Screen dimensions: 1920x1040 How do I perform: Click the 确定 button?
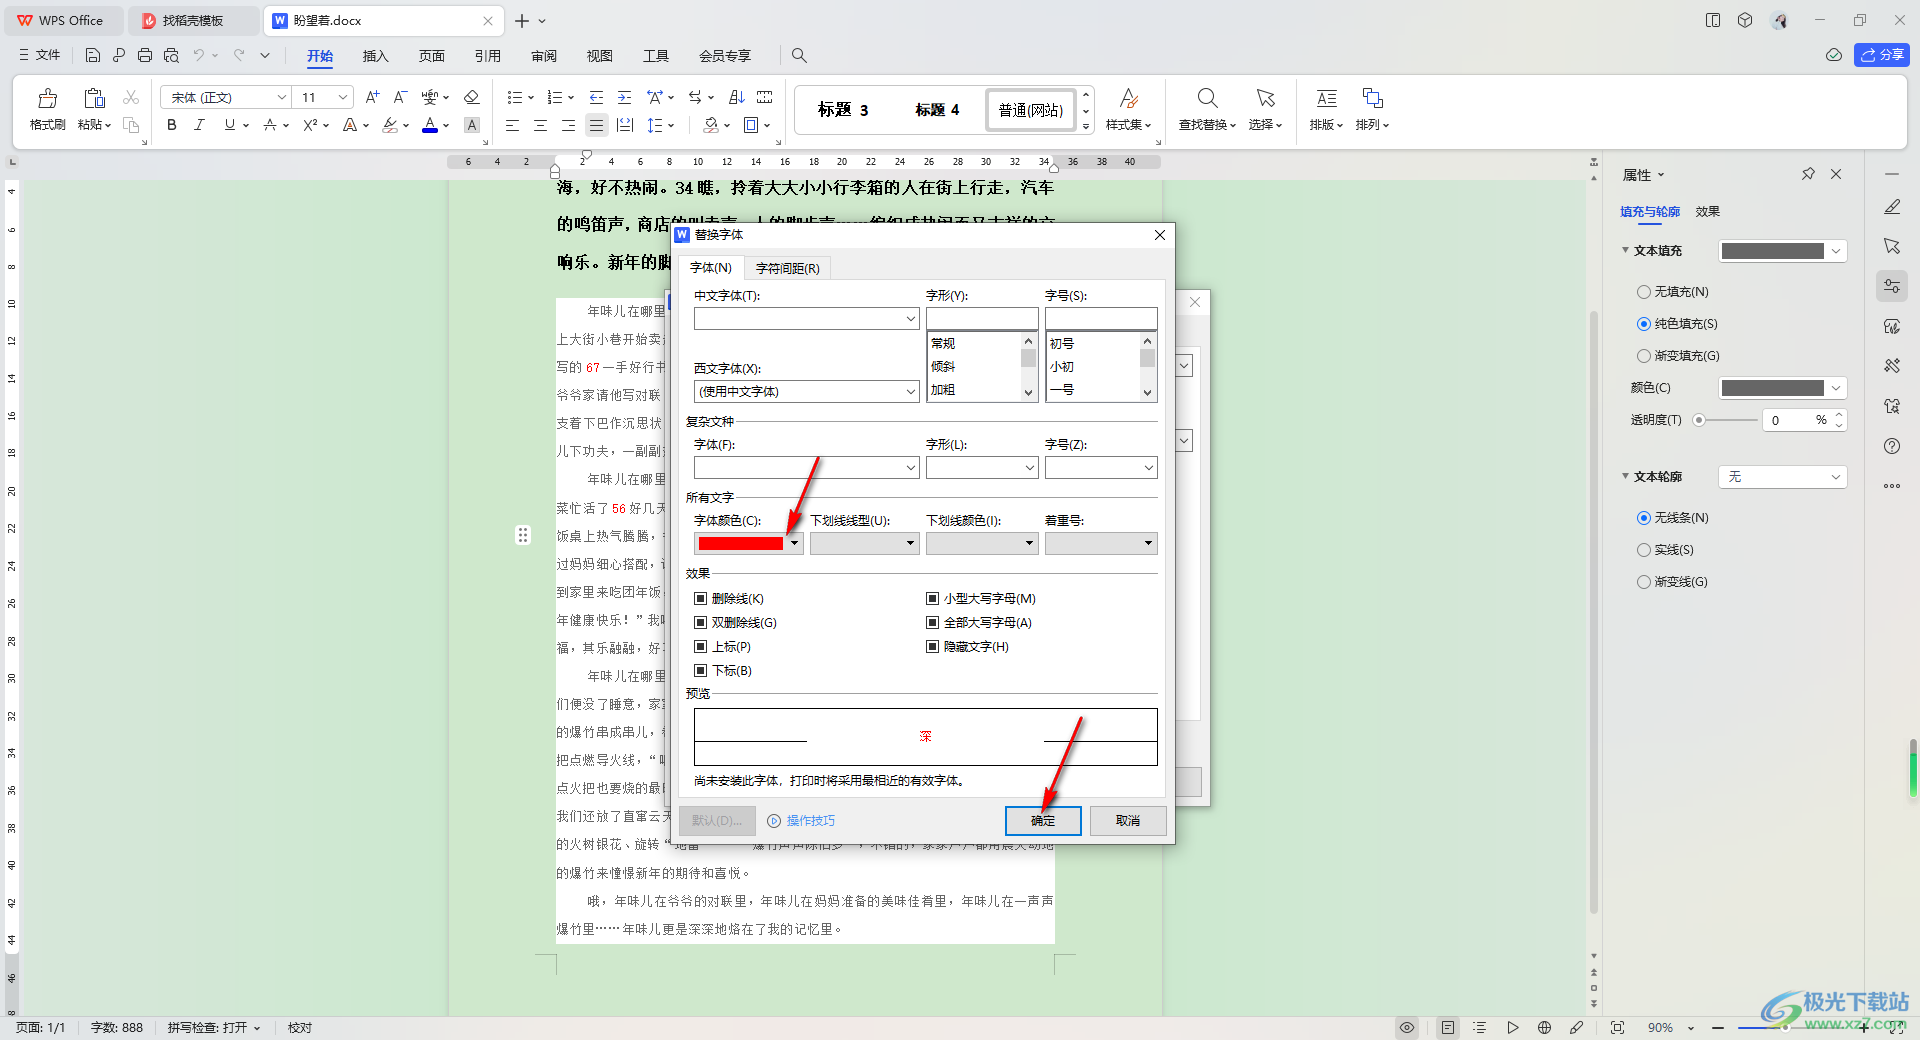click(x=1043, y=821)
